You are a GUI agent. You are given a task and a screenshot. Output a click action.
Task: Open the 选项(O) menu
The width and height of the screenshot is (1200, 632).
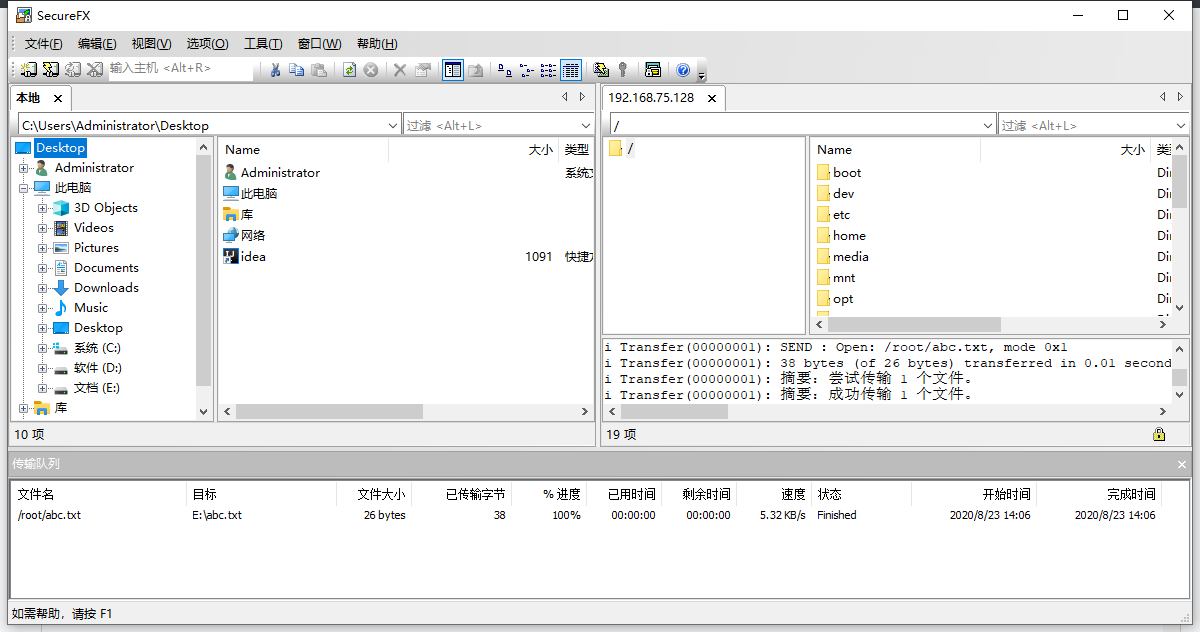[207, 44]
